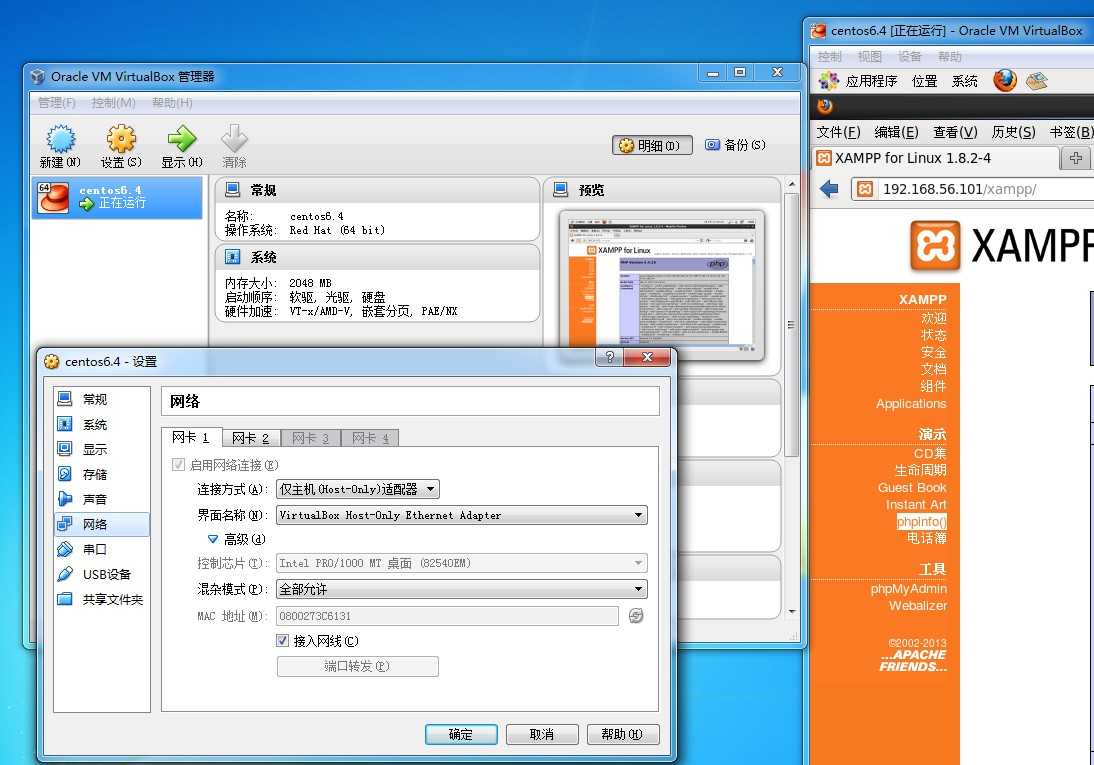Toggle Cable Connected (接入网线) checkbox

tap(283, 641)
